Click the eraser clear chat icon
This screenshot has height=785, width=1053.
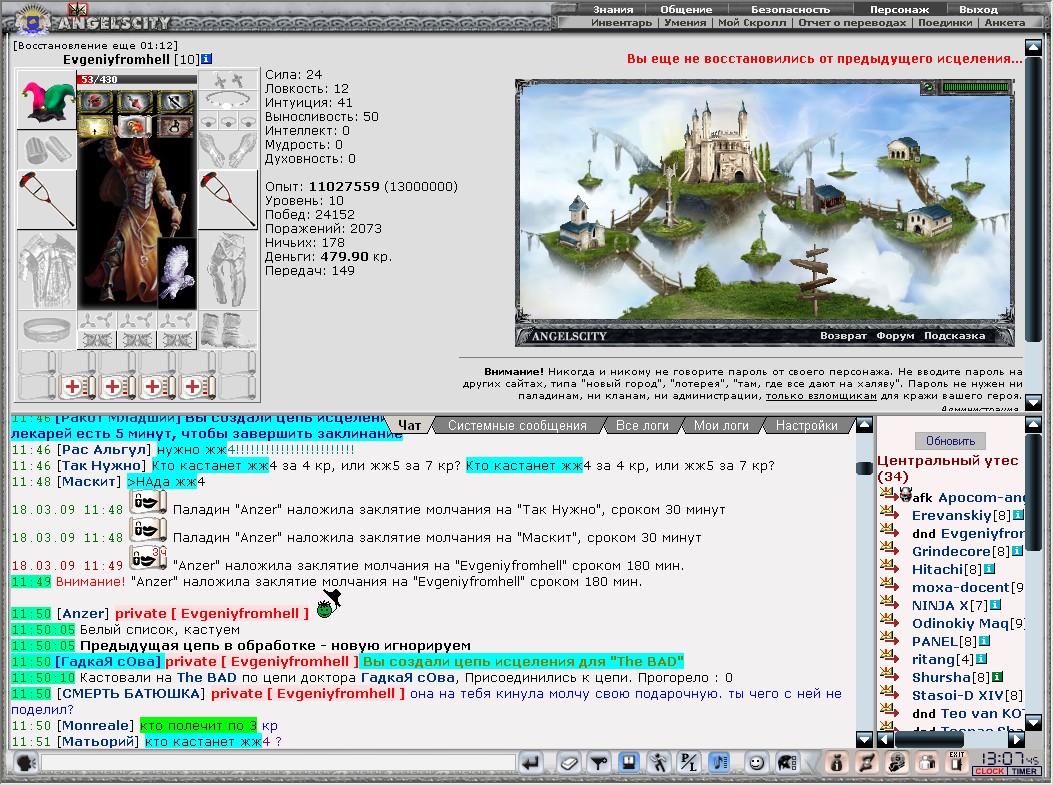[568, 763]
